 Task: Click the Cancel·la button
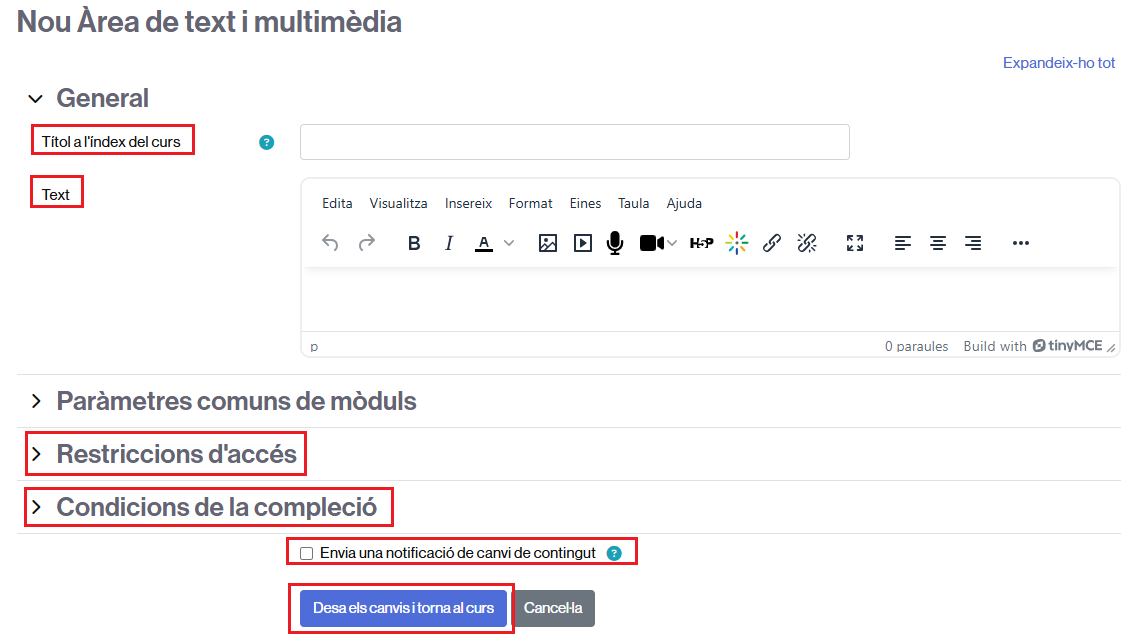coord(553,608)
